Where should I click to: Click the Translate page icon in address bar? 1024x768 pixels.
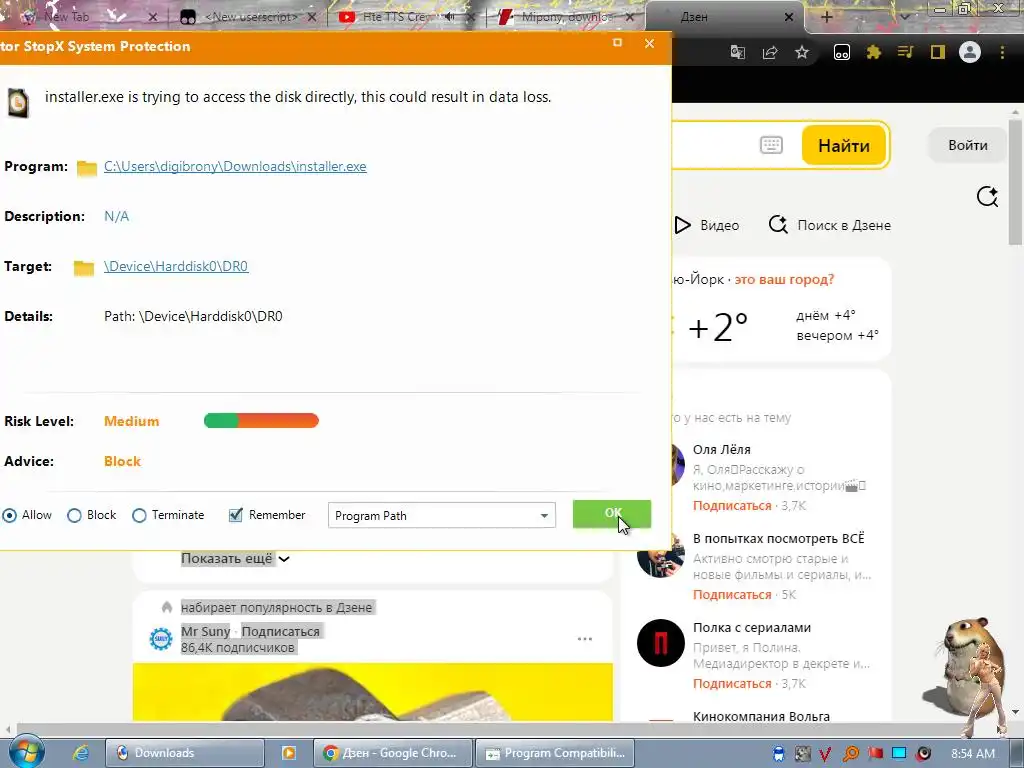point(738,52)
